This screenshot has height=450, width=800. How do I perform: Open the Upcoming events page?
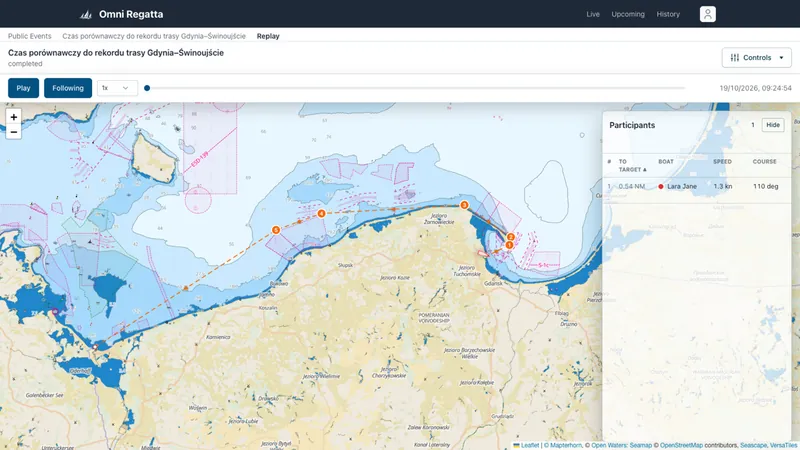pos(628,14)
